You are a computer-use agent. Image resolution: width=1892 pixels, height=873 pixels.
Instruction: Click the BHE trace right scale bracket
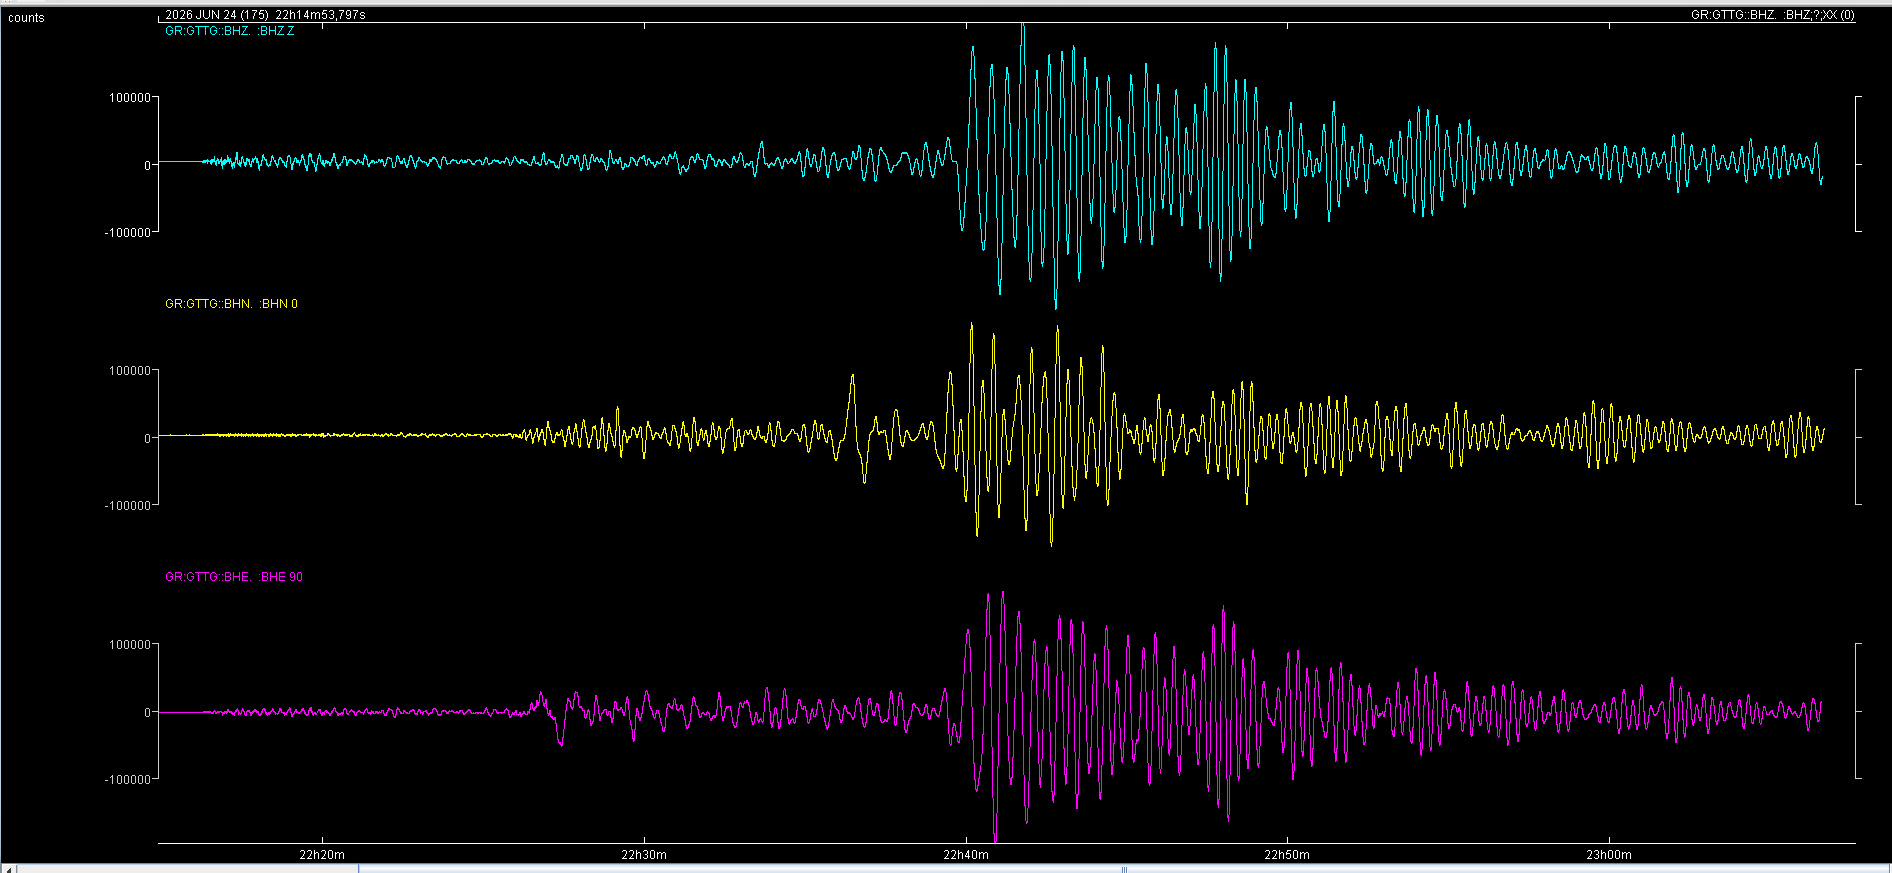click(x=1858, y=711)
